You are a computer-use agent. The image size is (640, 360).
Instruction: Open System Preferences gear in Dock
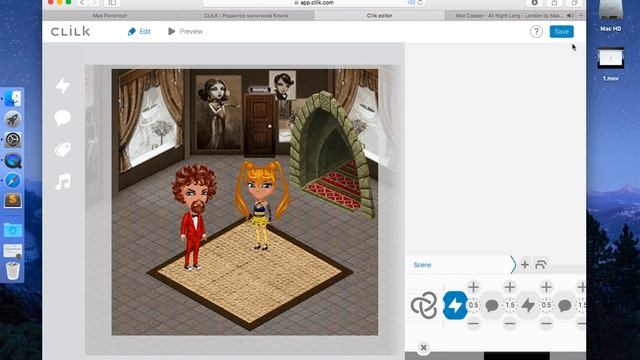(x=13, y=140)
